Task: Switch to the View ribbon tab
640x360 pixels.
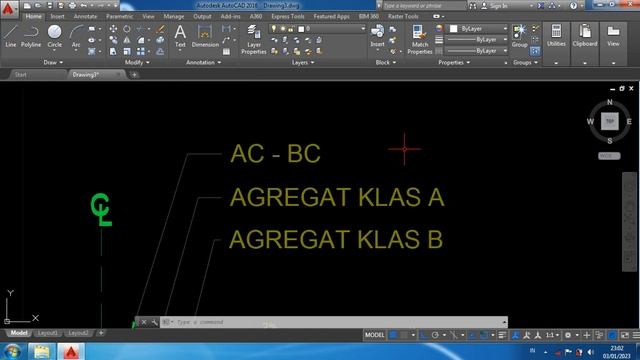Action: (148, 16)
